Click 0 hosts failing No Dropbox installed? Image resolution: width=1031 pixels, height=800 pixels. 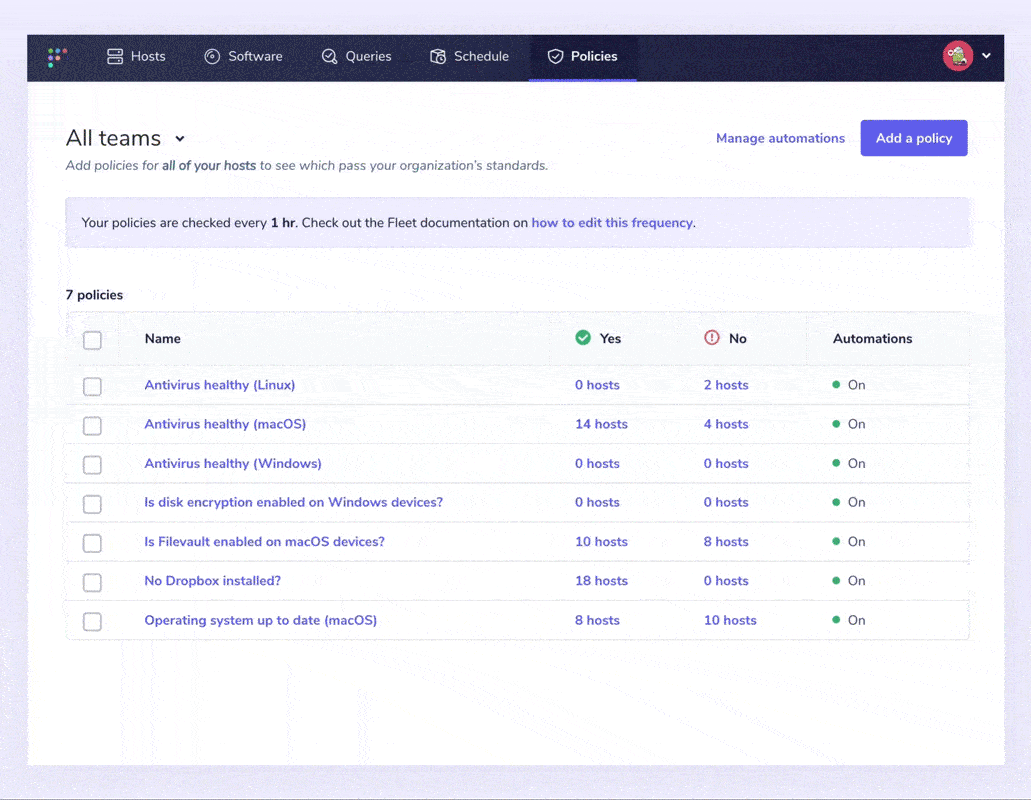tap(726, 581)
